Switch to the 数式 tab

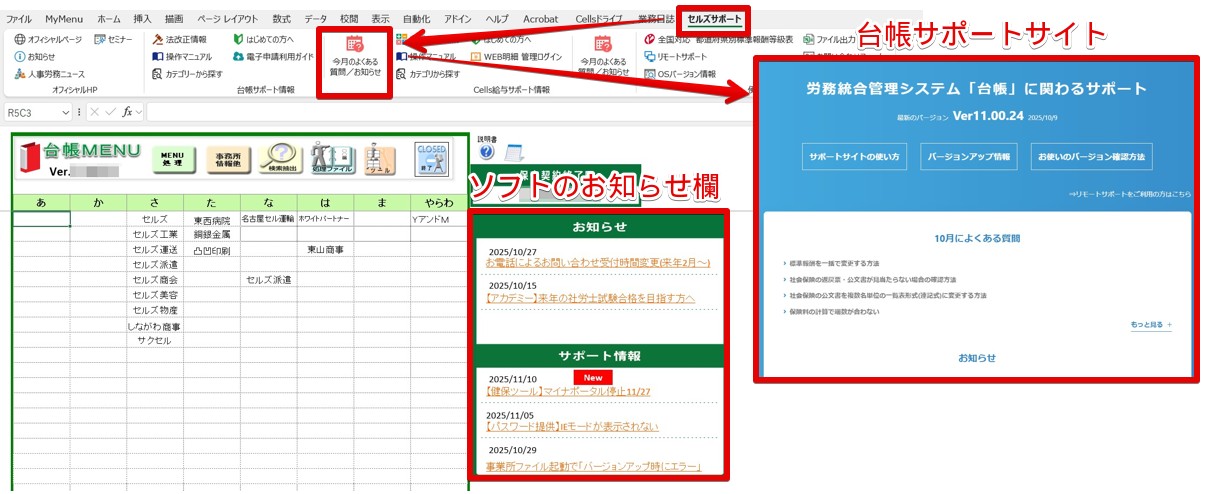pos(282,19)
